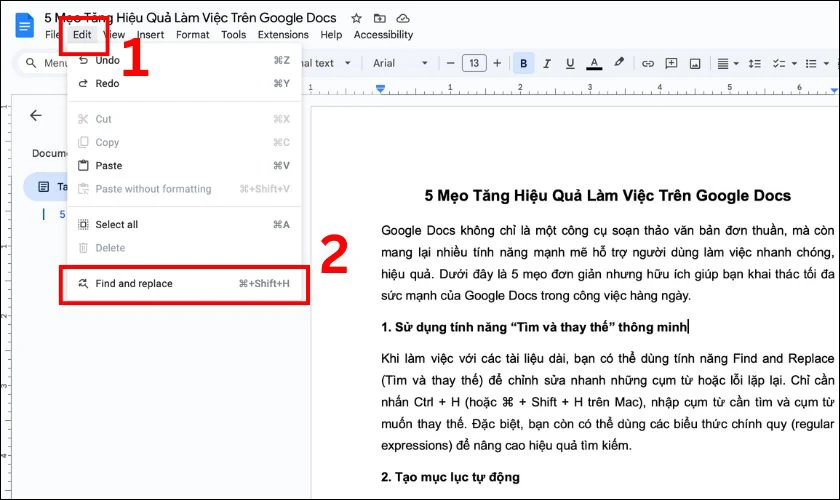Click the bold document title heading

coord(608,196)
